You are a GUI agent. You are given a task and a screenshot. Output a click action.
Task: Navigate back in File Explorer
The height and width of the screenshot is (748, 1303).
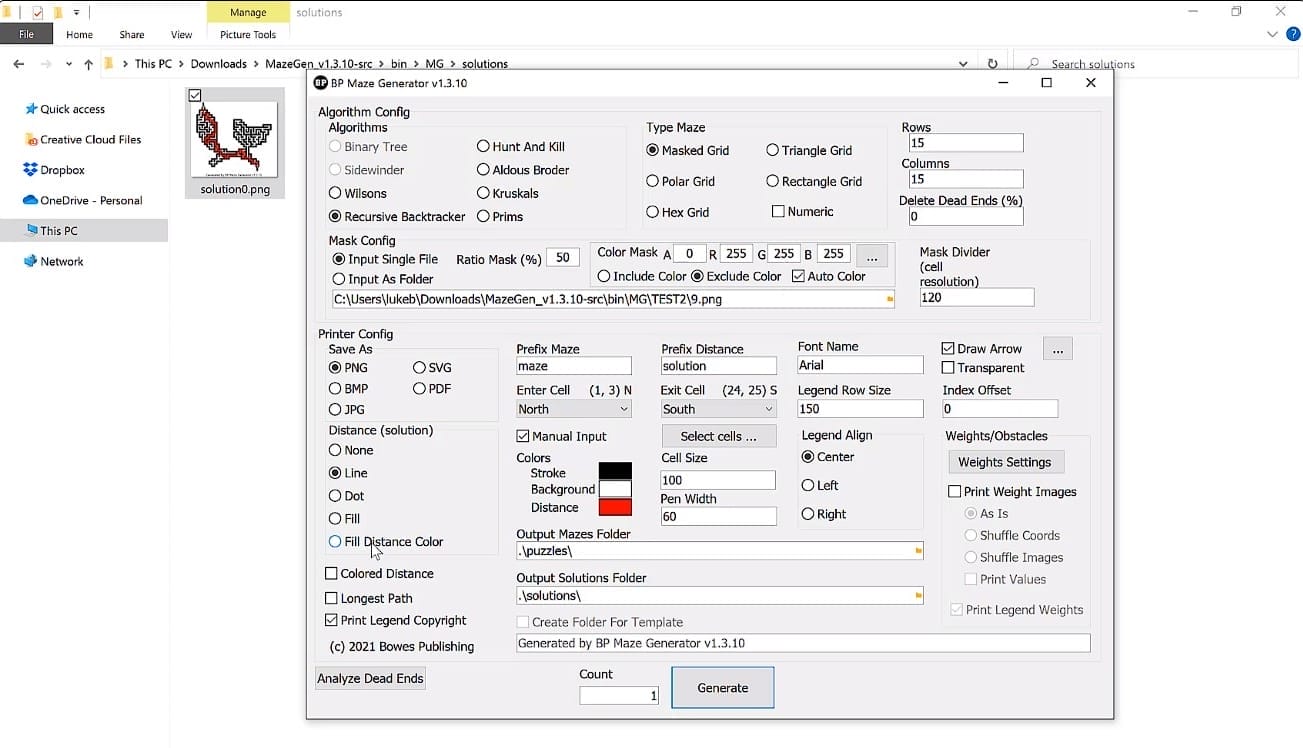tap(18, 63)
